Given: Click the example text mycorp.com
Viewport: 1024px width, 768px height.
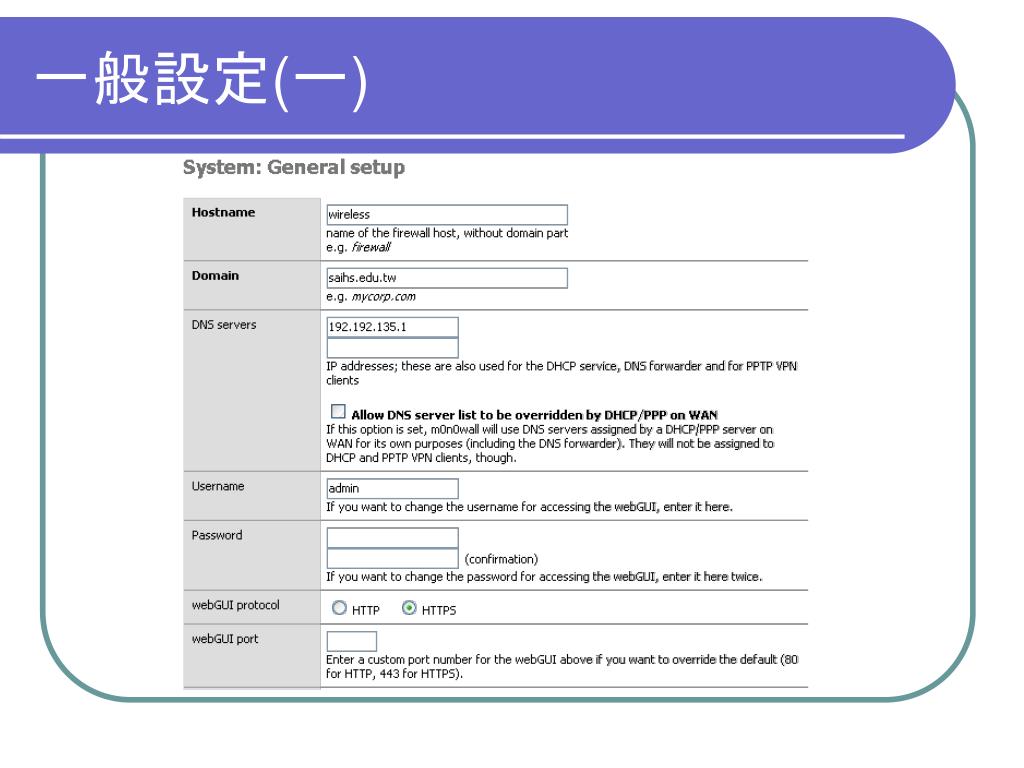Looking at the screenshot, I should point(383,296).
